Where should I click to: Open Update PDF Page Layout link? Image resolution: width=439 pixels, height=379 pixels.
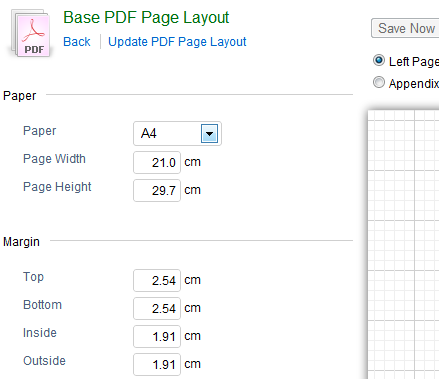coord(177,42)
